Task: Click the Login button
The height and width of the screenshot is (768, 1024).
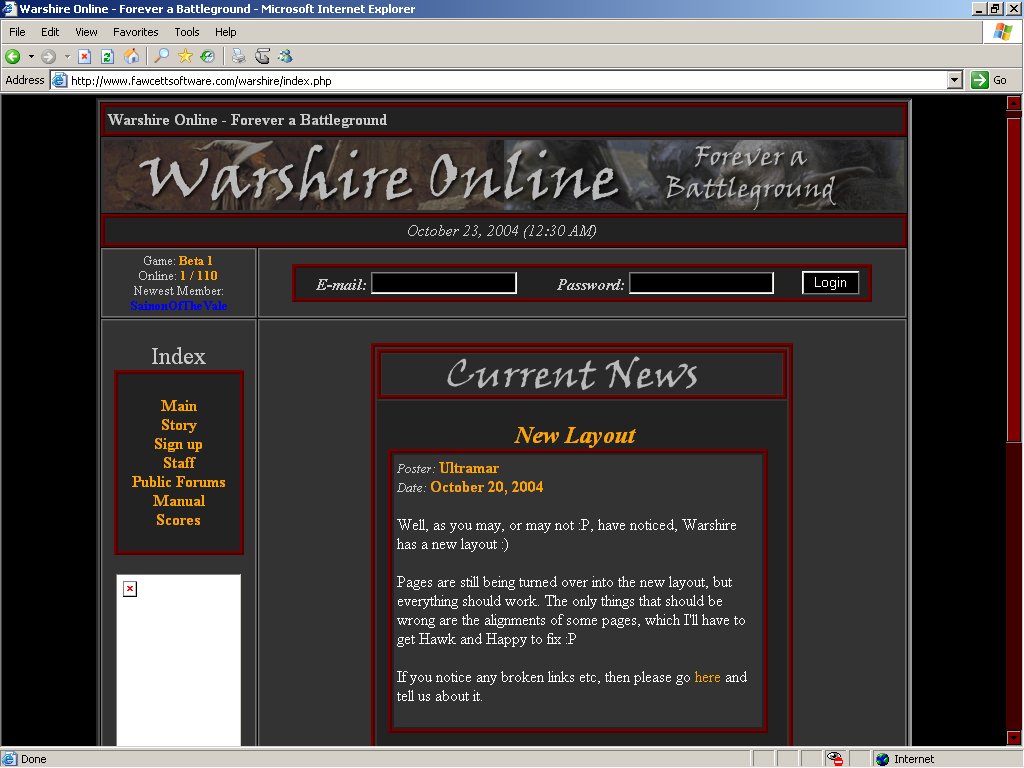Action: 830,283
